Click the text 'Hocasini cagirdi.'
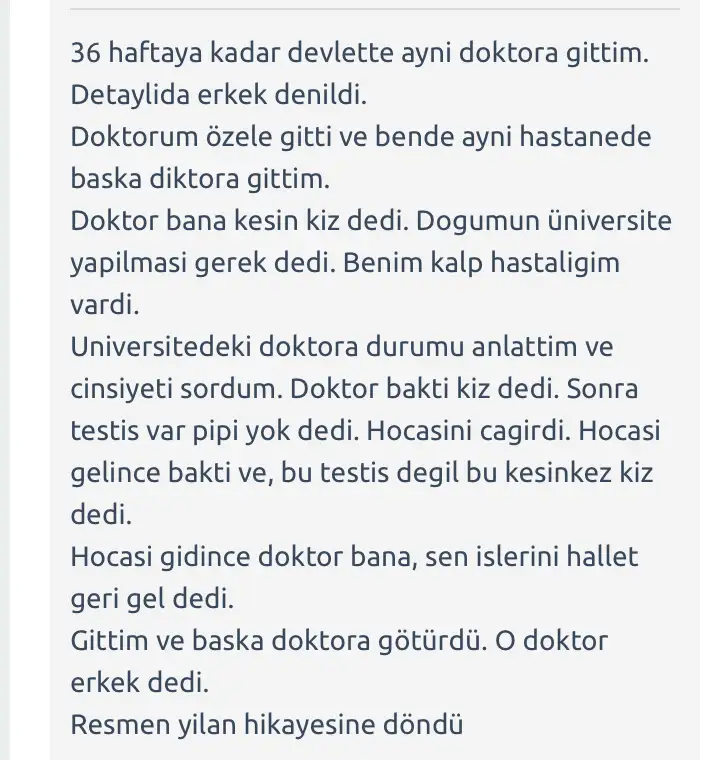 pos(468,431)
